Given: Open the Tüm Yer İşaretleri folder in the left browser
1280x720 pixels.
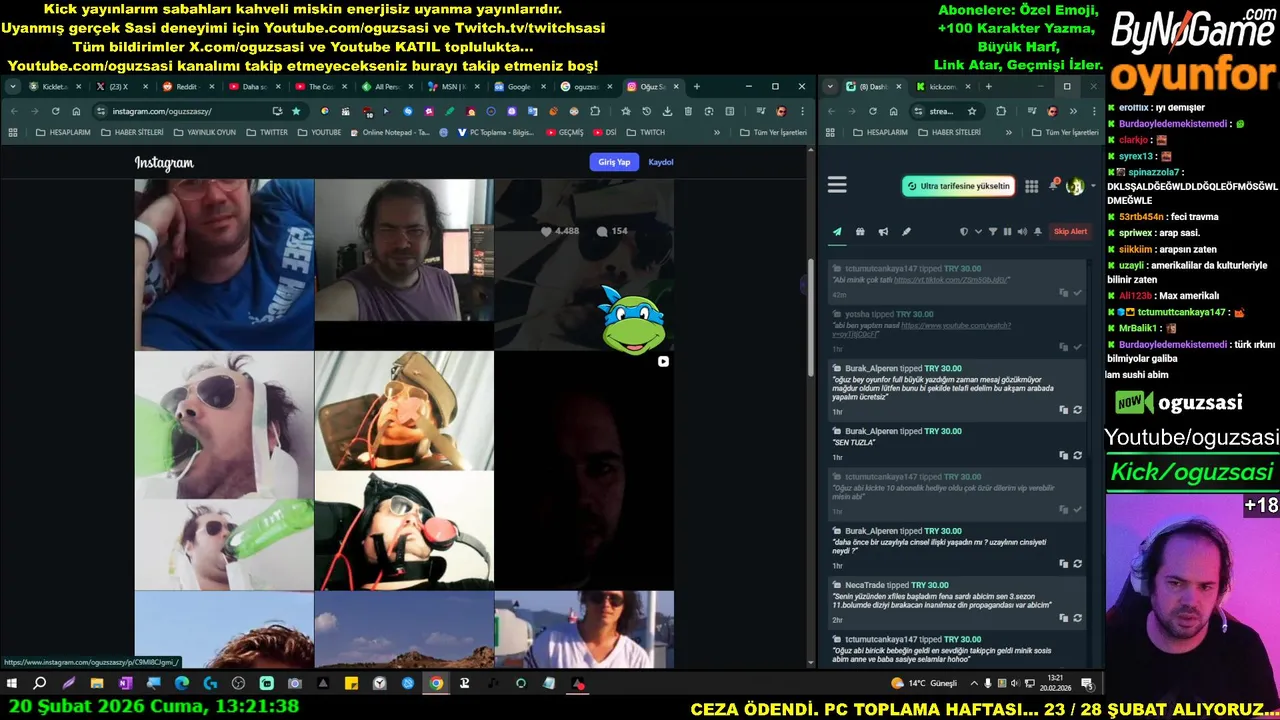Looking at the screenshot, I should coord(773,132).
